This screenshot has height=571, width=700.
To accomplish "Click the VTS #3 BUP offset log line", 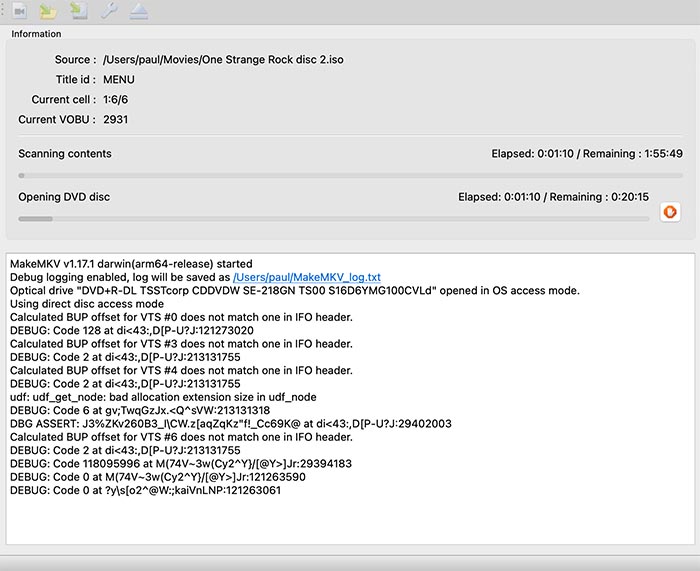I will (x=181, y=344).
